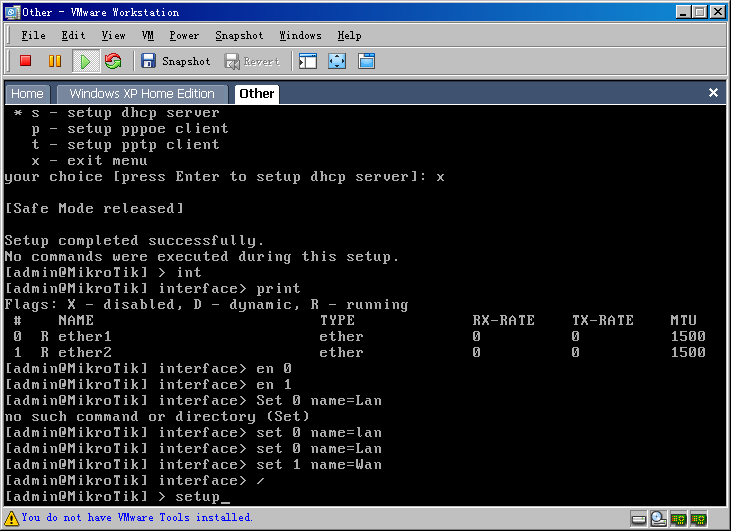Click the 'setup pppoe client' menu line
731x531 pixels.
130,129
